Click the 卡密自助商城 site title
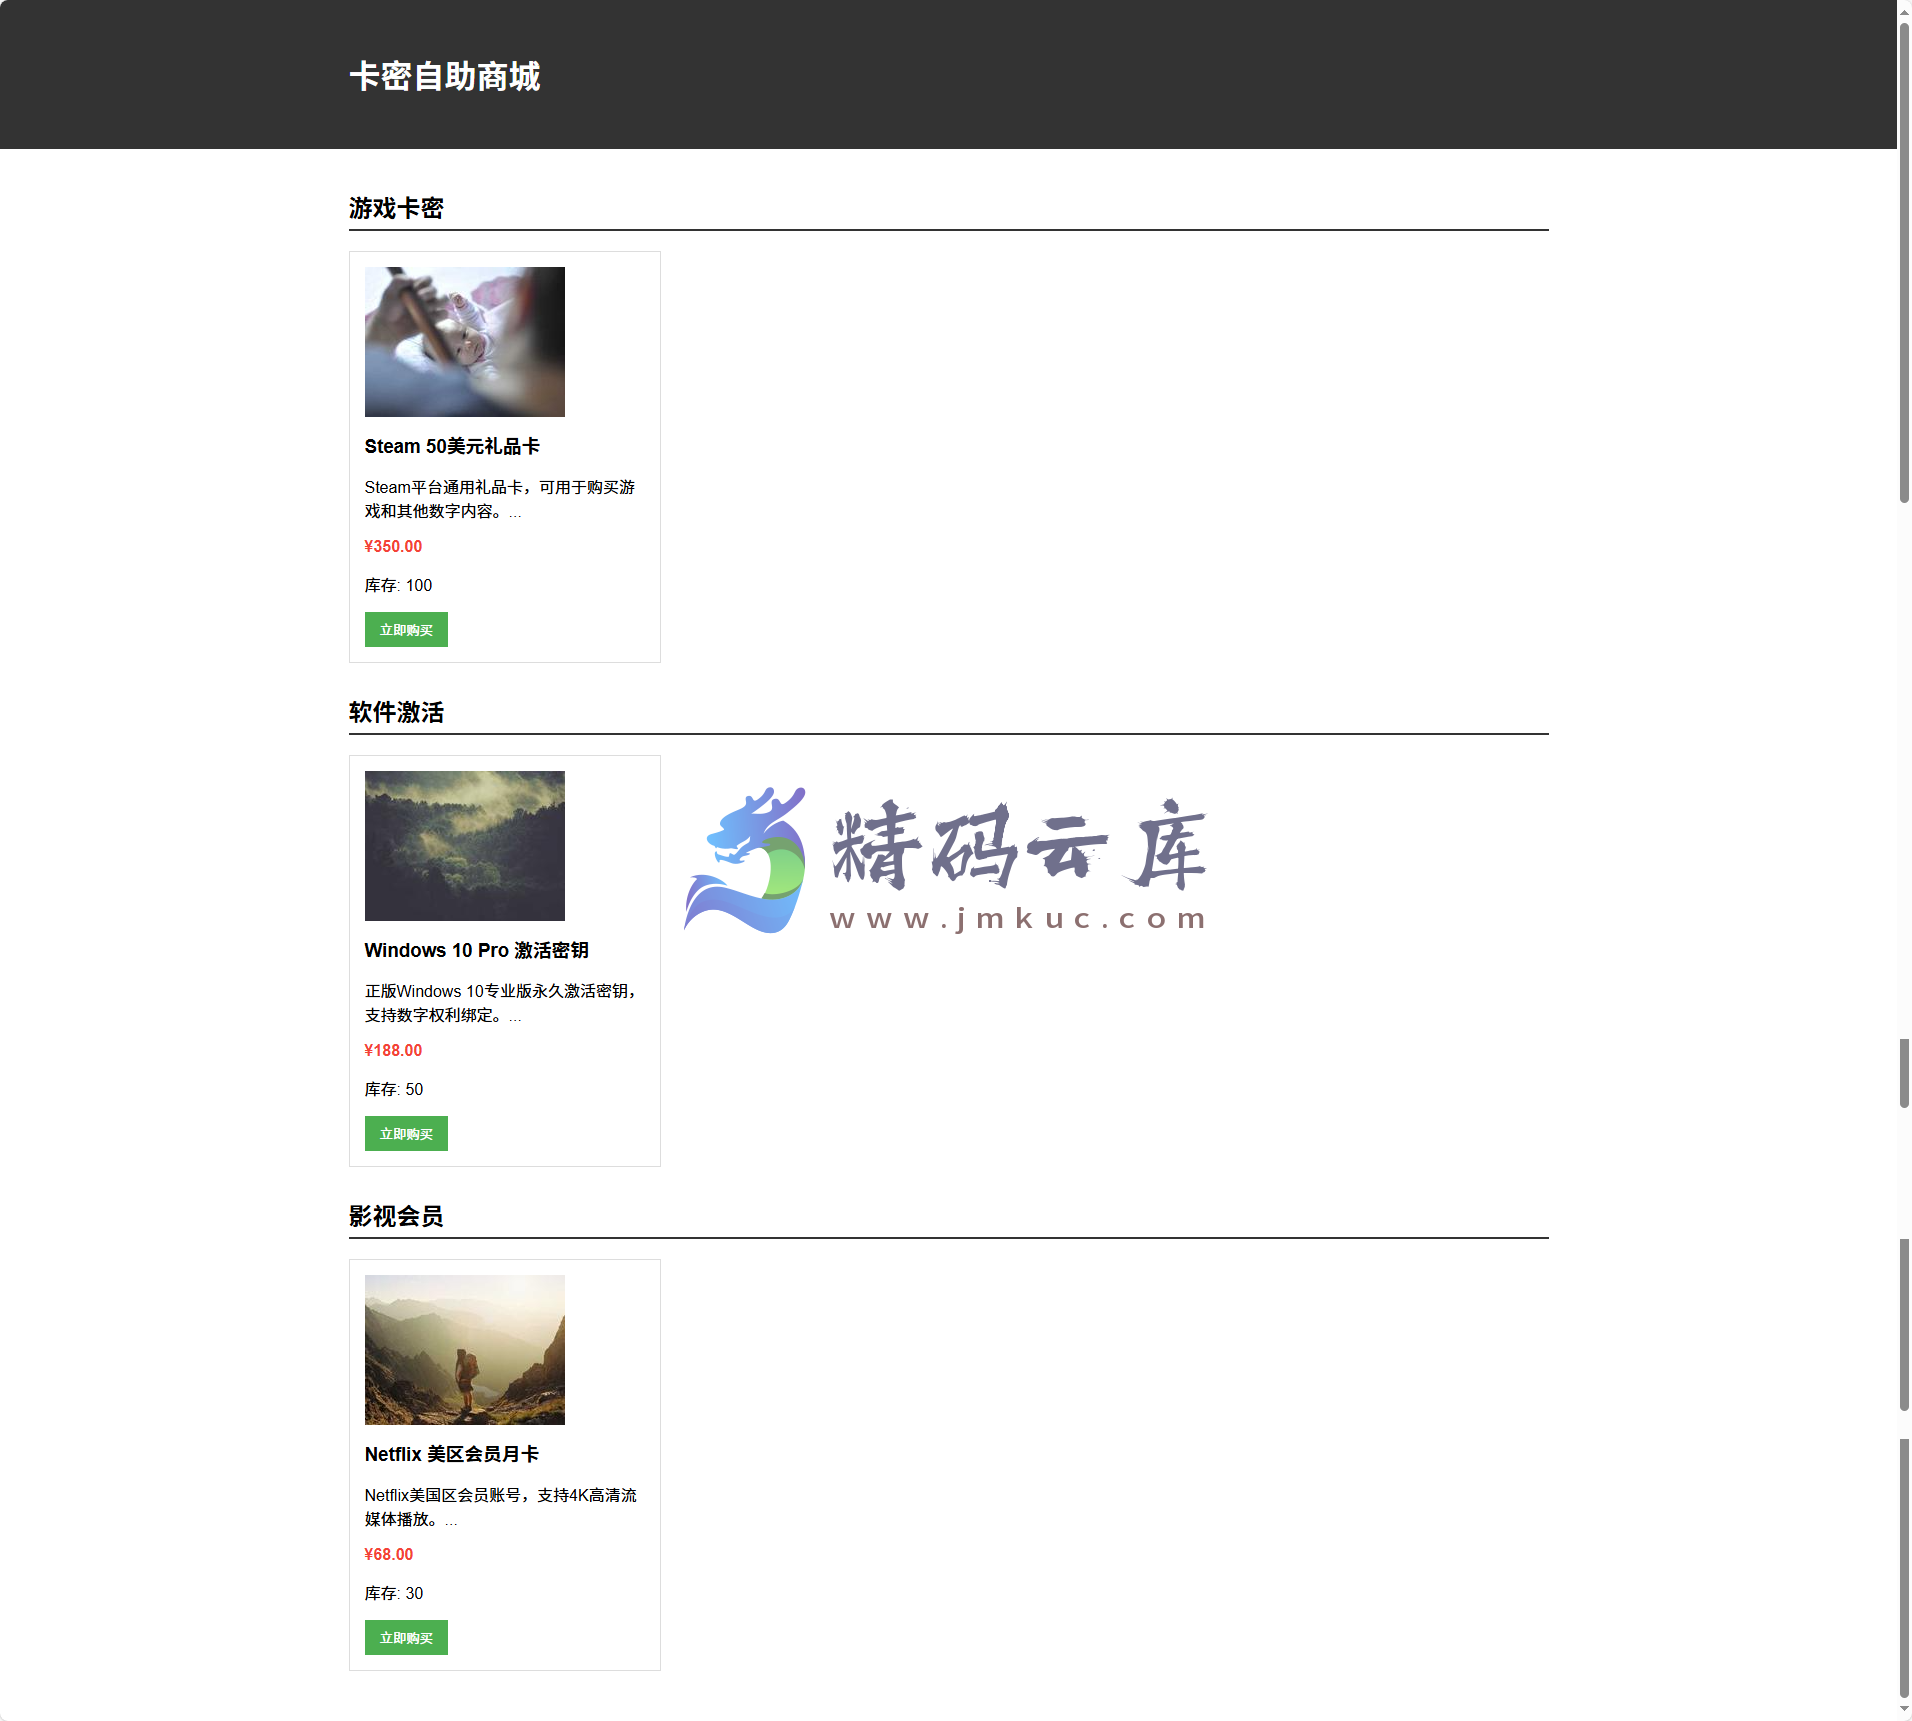Screen dimensions: 1912x1721 tap(444, 77)
